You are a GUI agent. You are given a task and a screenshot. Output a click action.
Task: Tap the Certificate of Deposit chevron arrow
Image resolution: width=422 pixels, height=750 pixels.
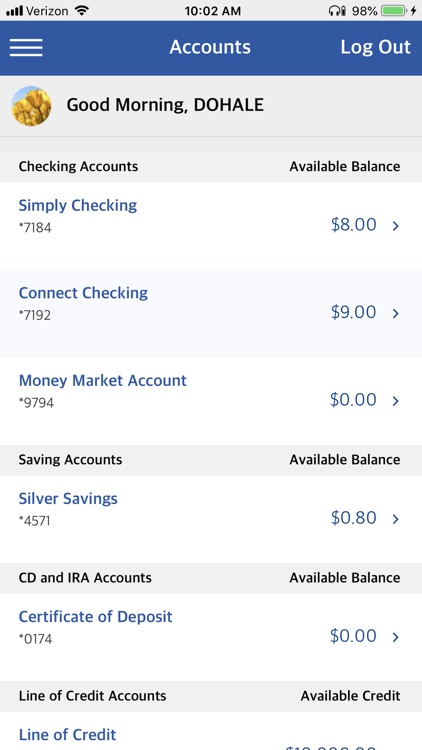(396, 637)
